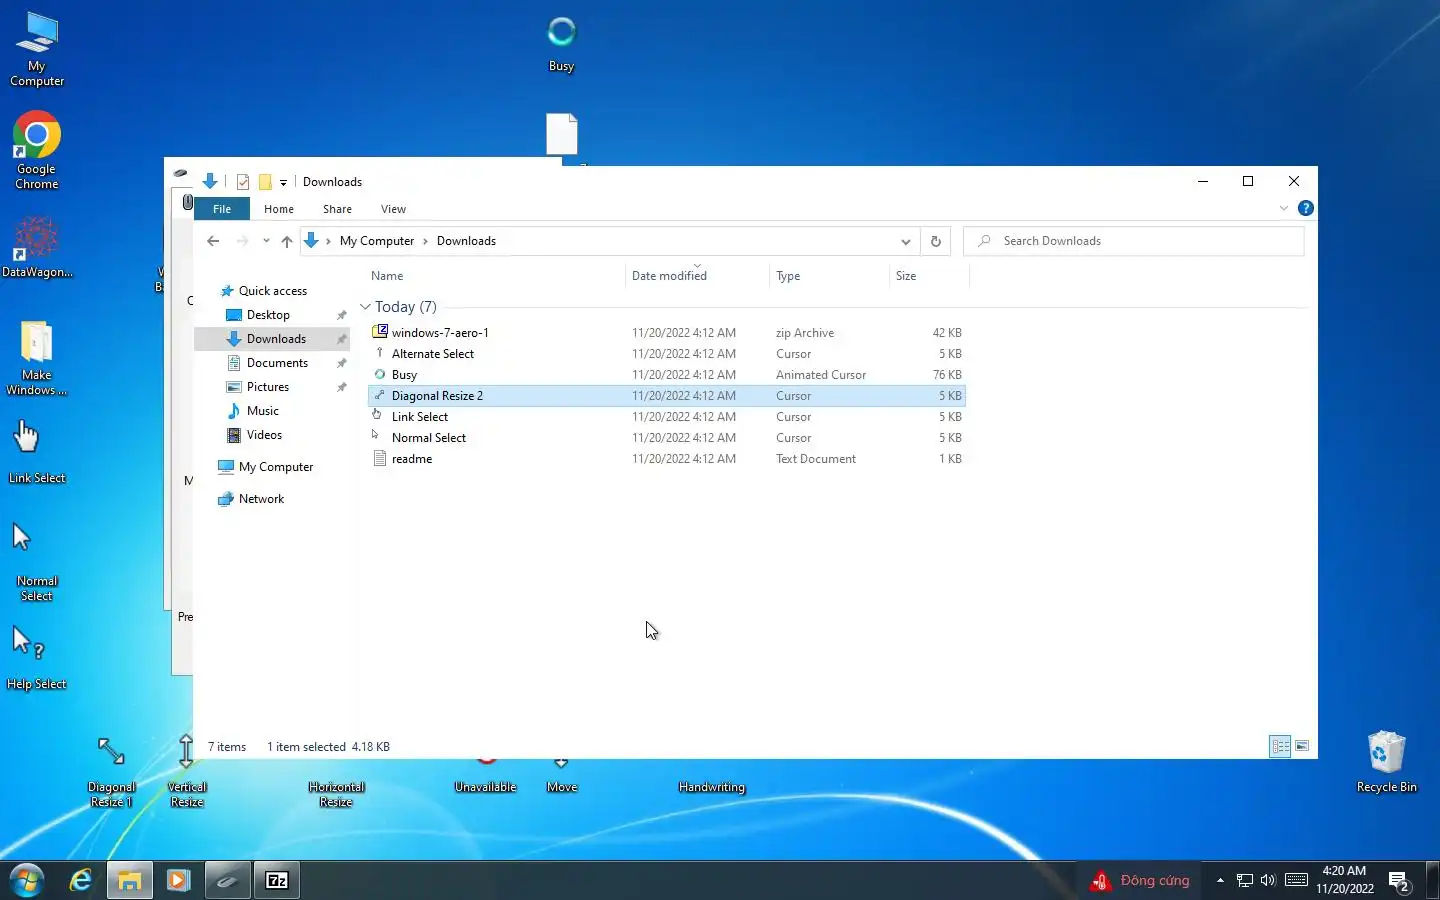The image size is (1440, 900).
Task: Click in Search Downloads box
Action: click(1134, 241)
